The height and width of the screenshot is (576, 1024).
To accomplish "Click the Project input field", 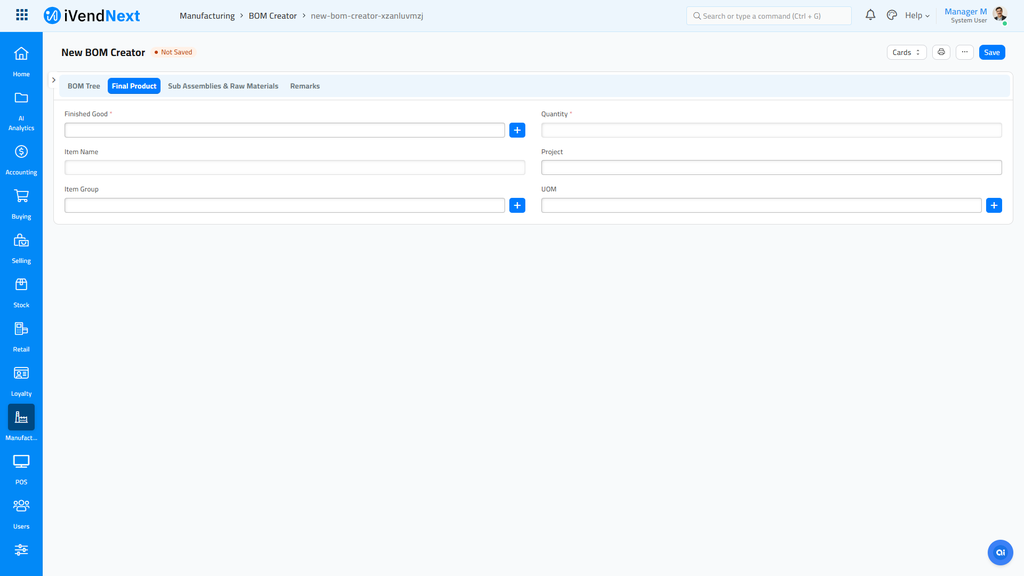I will point(771,168).
